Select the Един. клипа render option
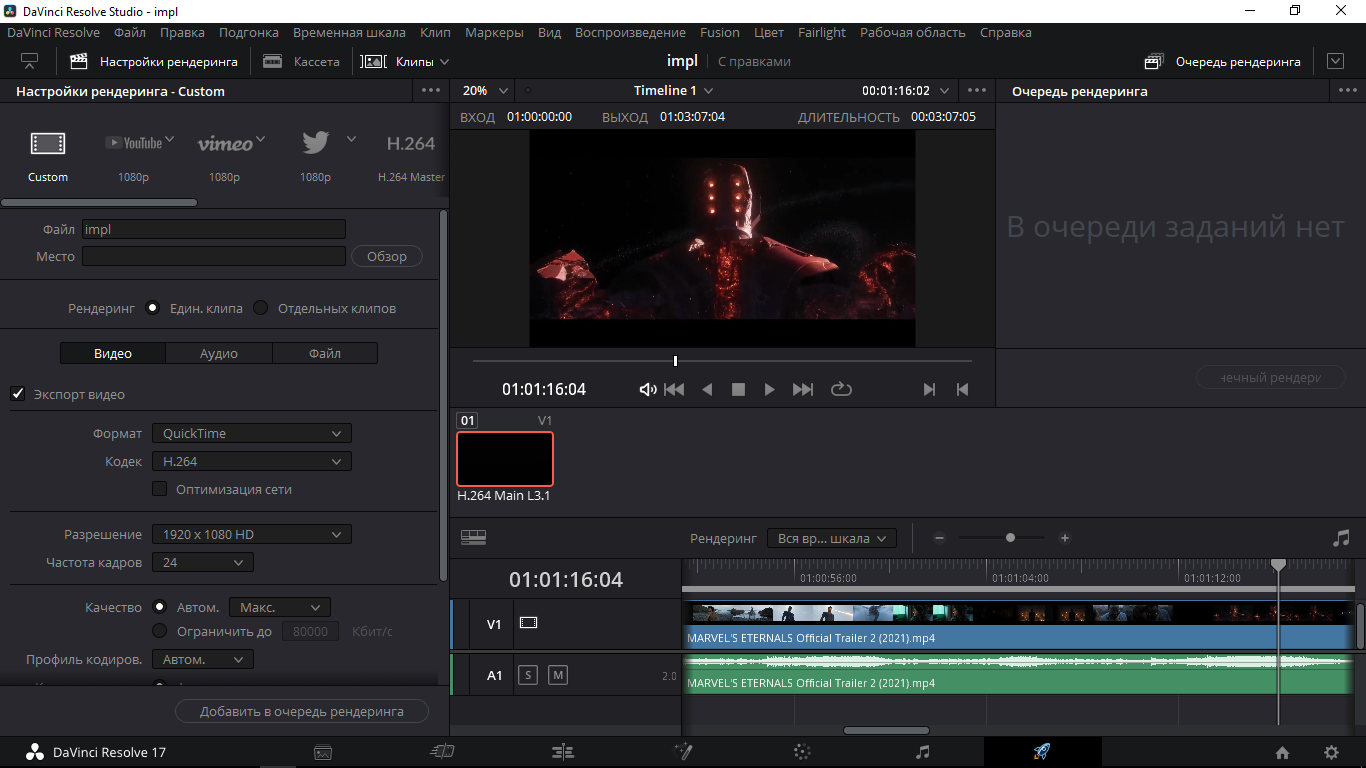This screenshot has width=1366, height=768. tap(153, 308)
